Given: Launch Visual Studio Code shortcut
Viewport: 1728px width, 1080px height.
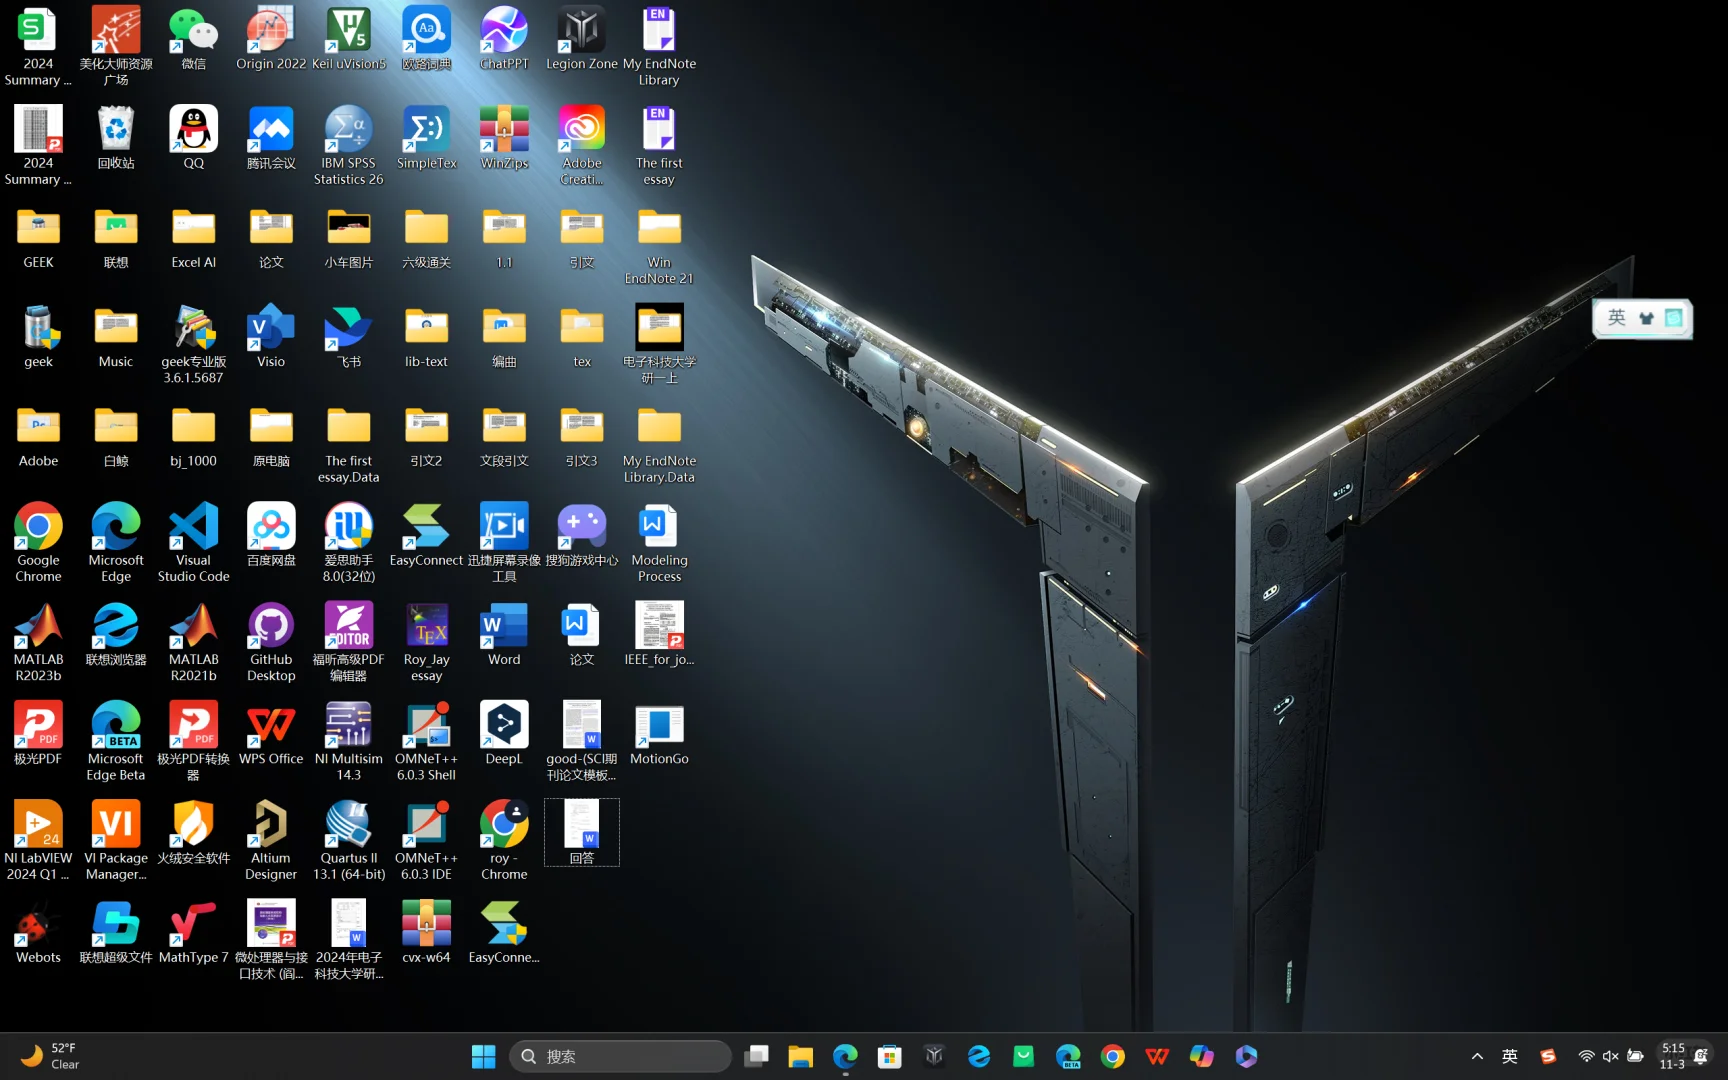Looking at the screenshot, I should 193,543.
